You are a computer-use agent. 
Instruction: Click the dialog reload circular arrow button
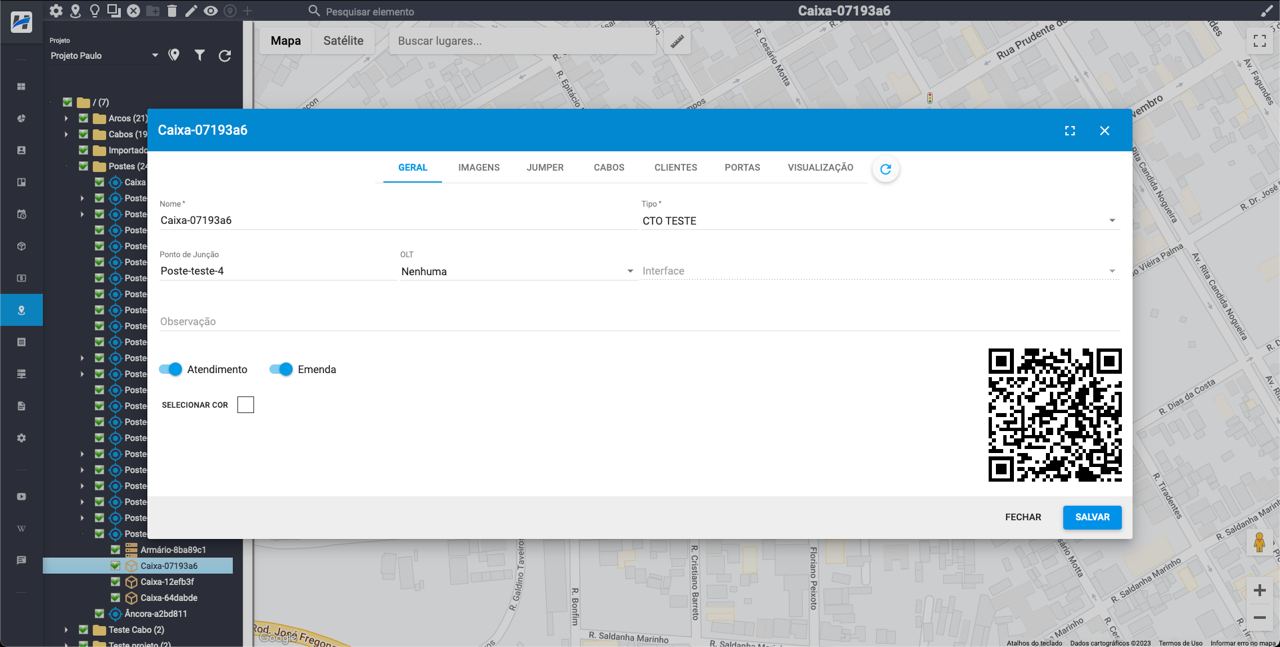[885, 169]
